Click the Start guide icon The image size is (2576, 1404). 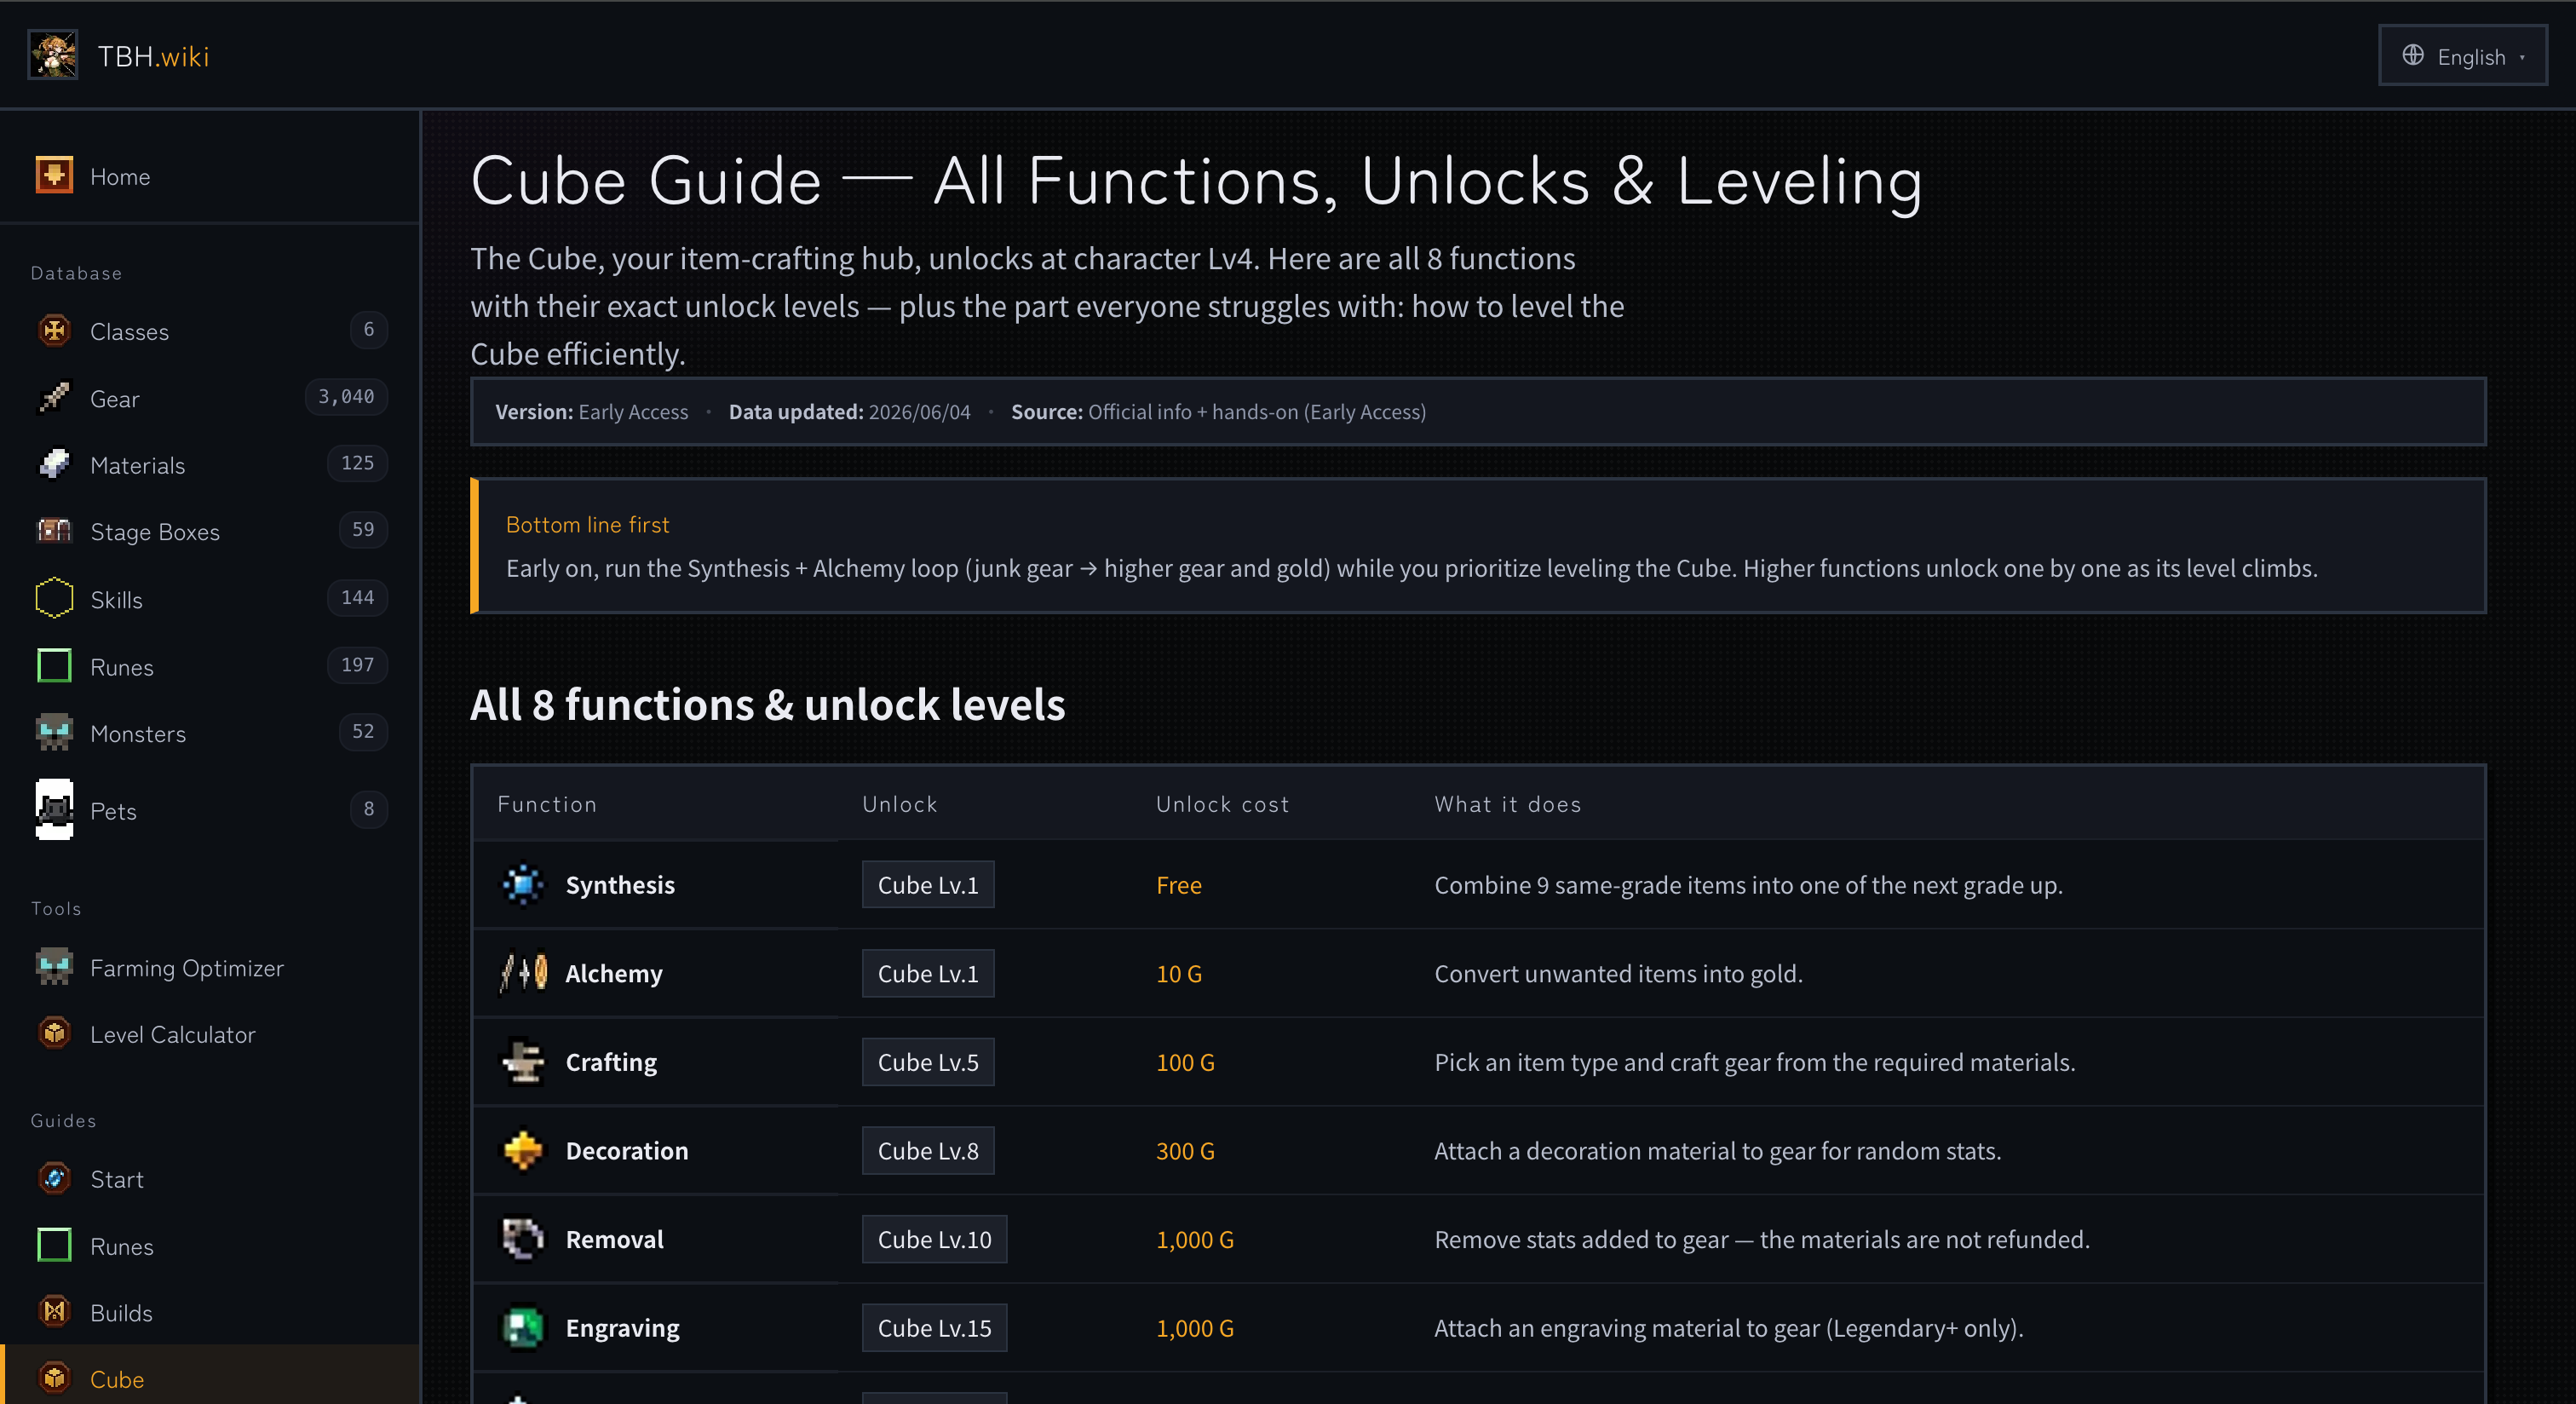point(54,1178)
